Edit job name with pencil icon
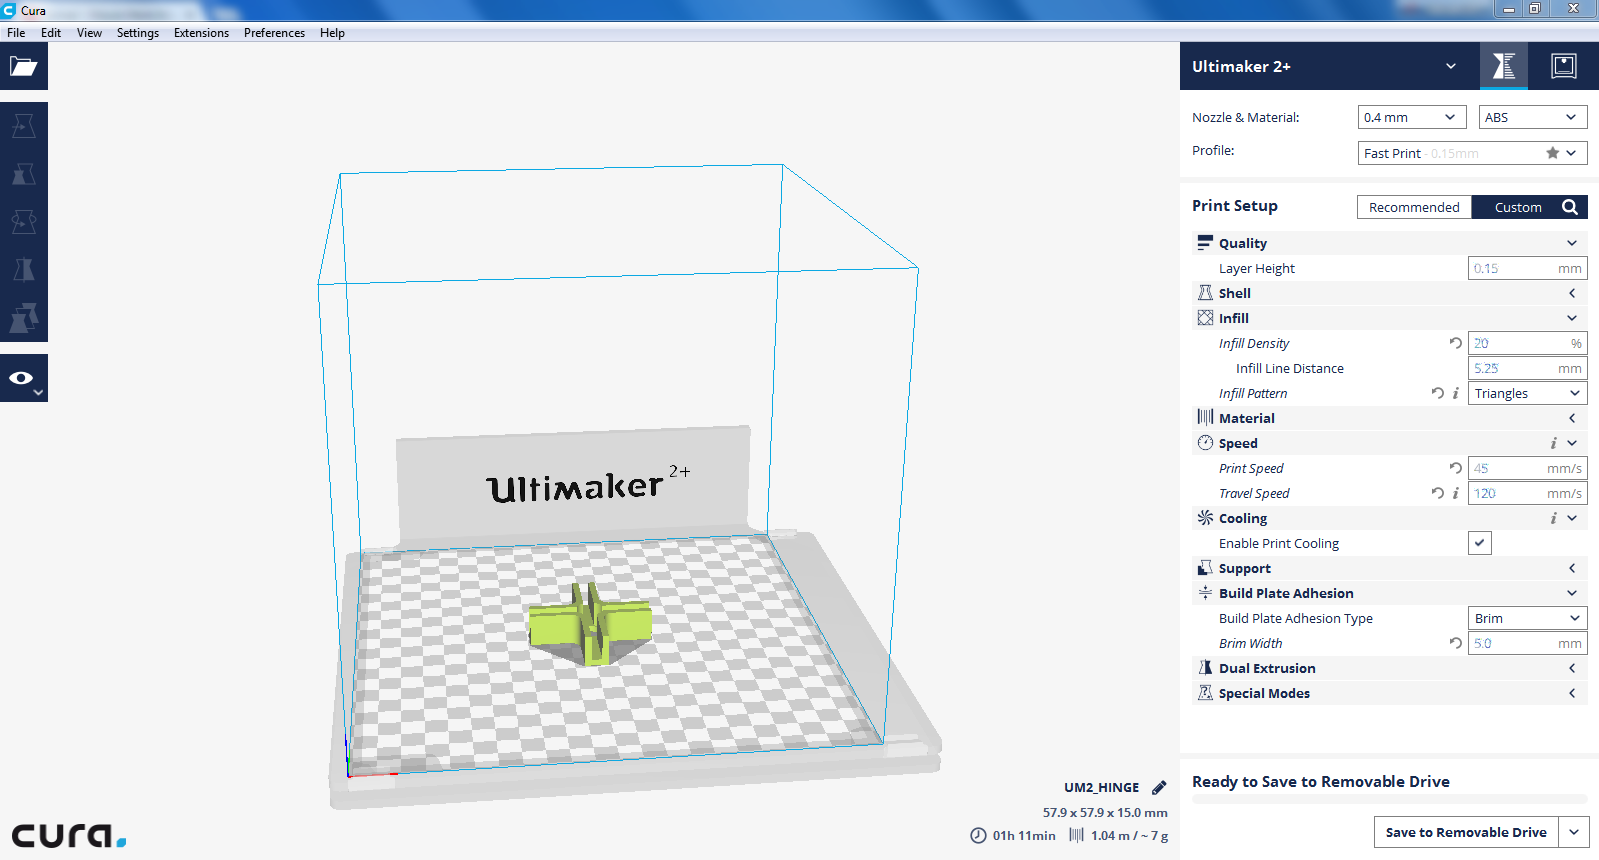Screen dimensions: 1599x860 pos(1159,787)
